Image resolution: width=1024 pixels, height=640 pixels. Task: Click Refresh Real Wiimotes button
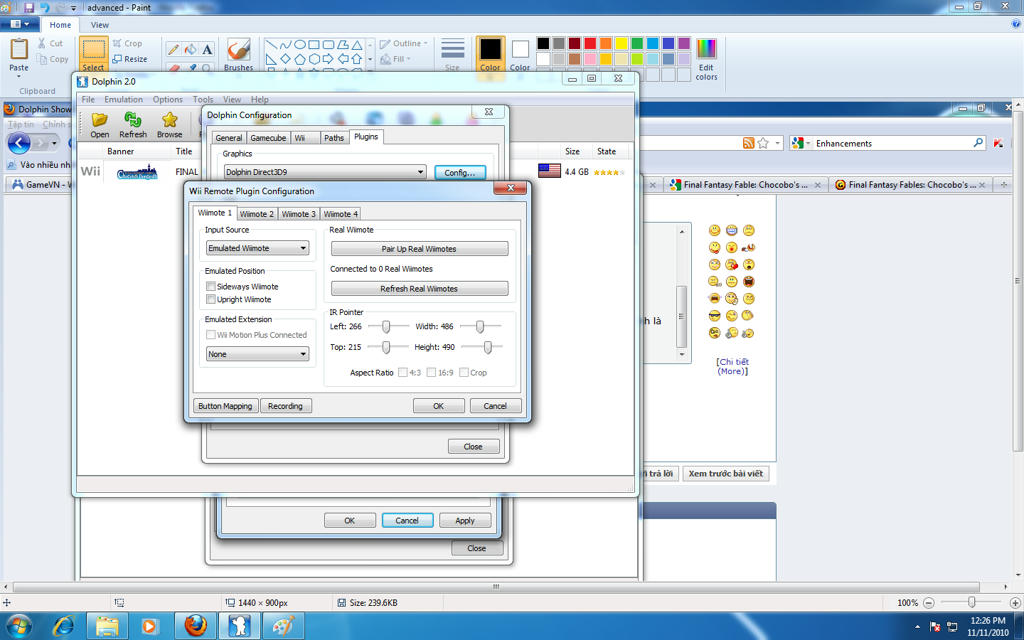point(419,289)
